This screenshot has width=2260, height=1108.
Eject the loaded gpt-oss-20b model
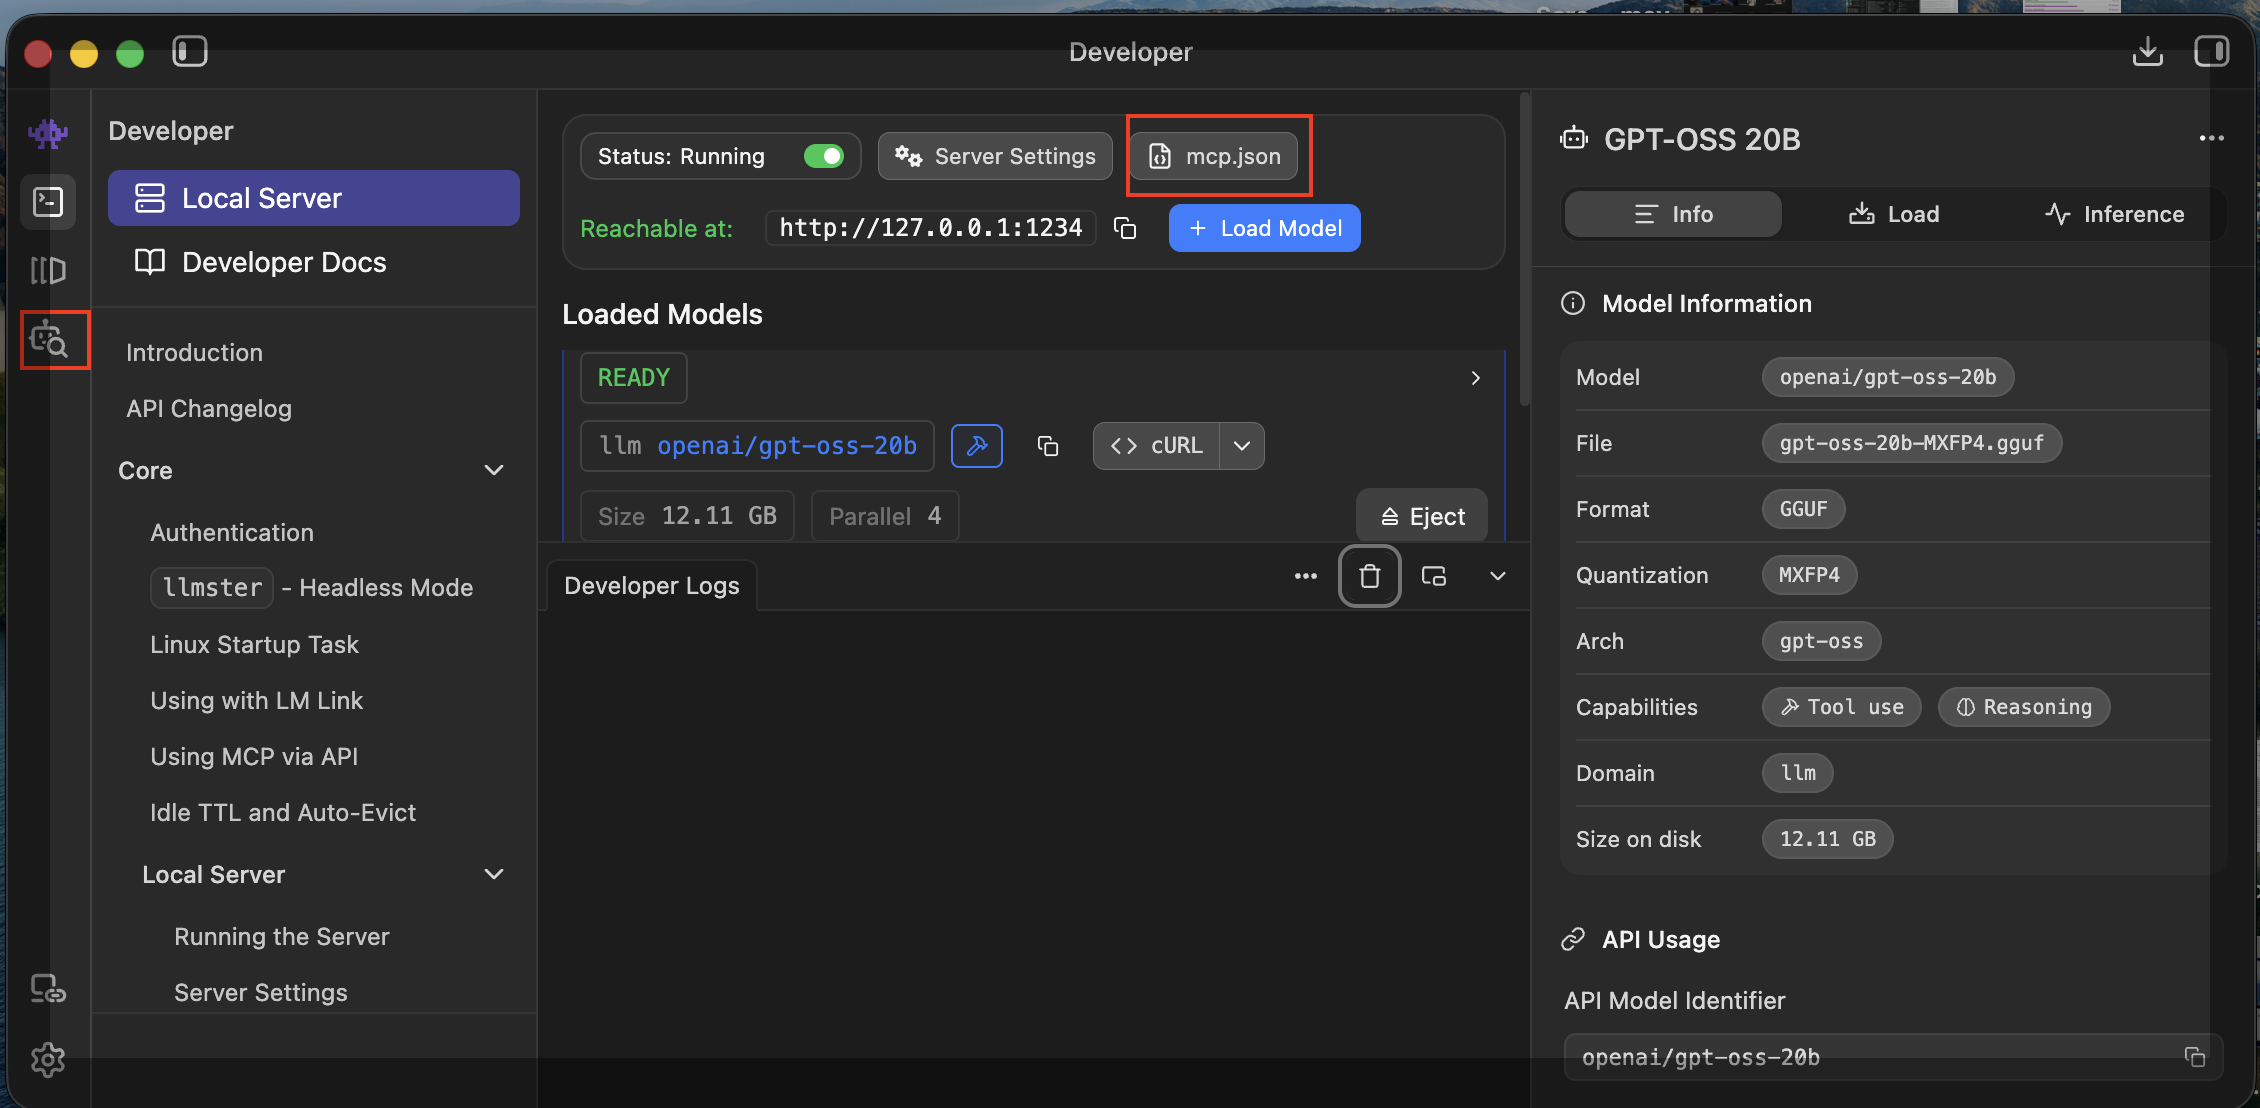pyautogui.click(x=1422, y=516)
